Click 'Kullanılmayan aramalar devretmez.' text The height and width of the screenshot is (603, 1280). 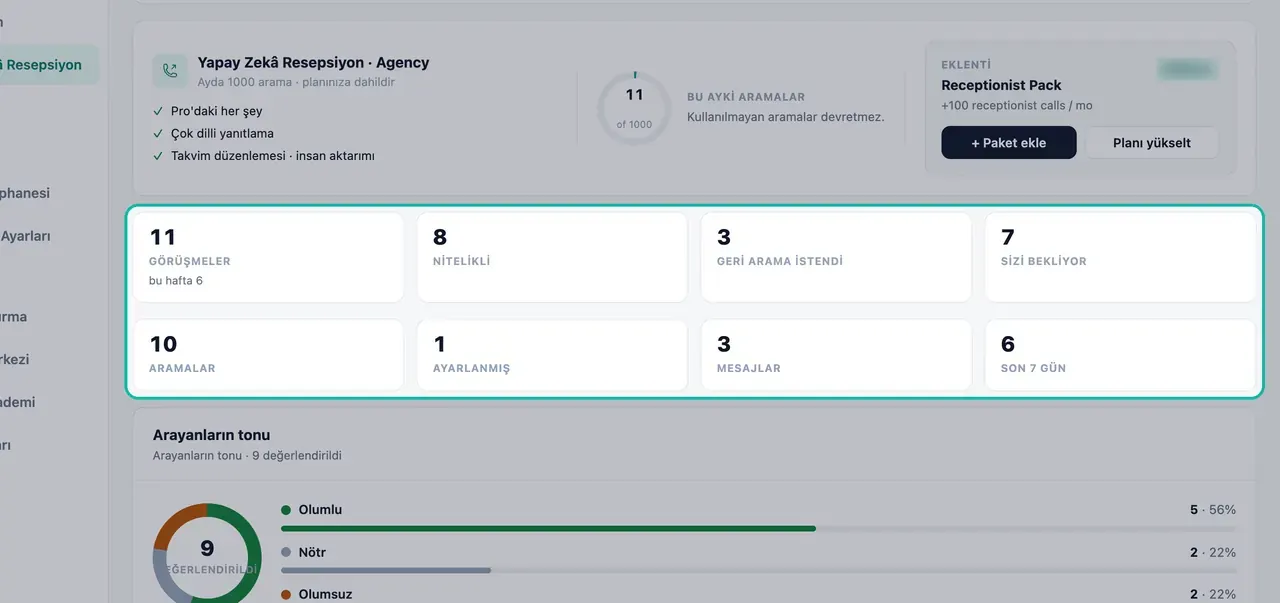(x=786, y=116)
